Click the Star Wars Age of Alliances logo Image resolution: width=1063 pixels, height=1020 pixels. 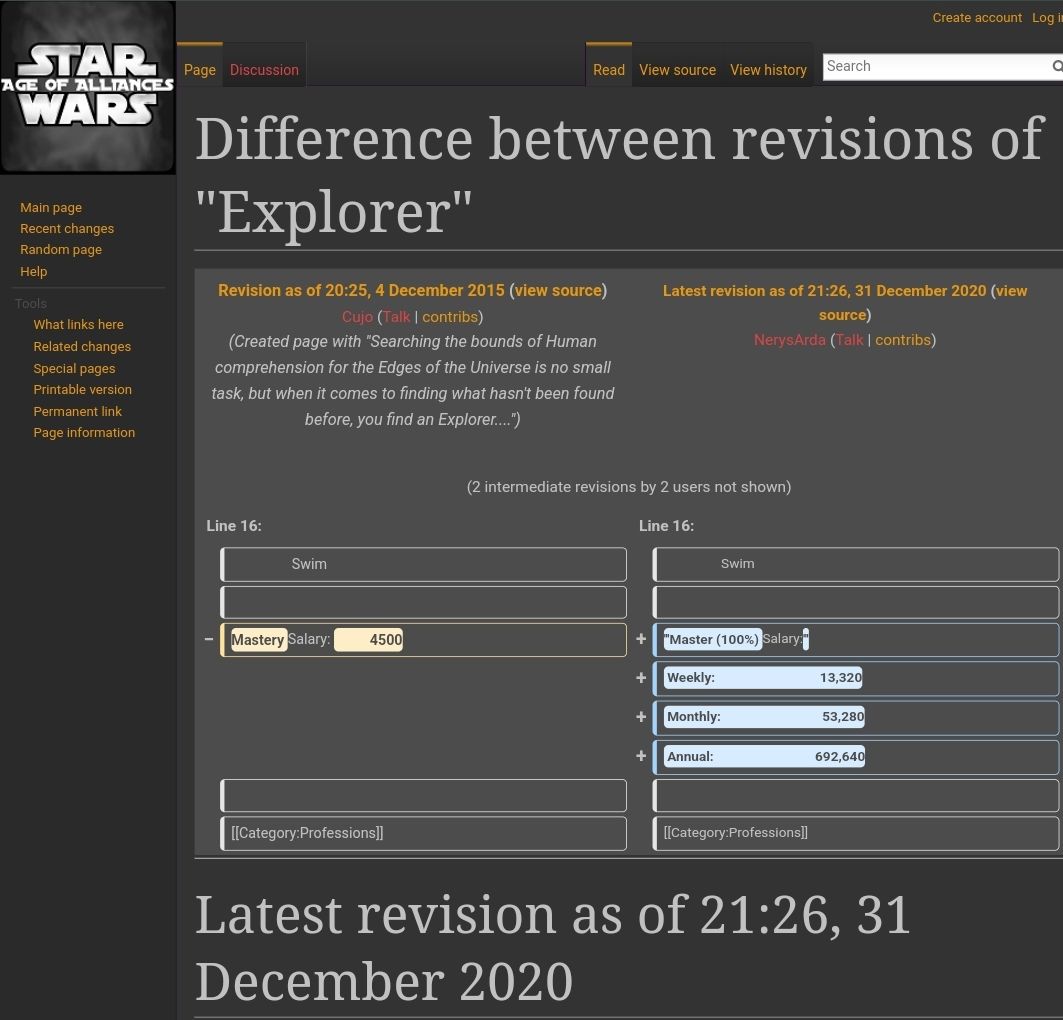[87, 86]
